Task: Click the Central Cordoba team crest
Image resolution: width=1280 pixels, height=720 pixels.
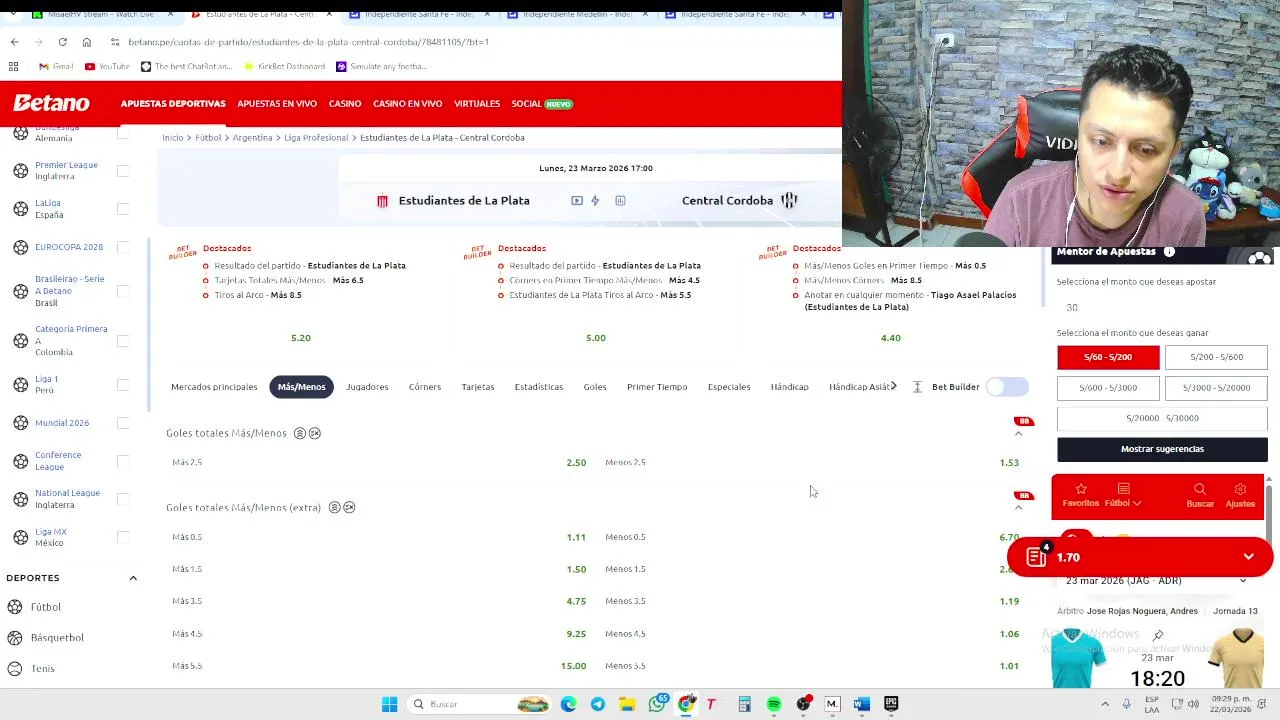Action: click(789, 201)
